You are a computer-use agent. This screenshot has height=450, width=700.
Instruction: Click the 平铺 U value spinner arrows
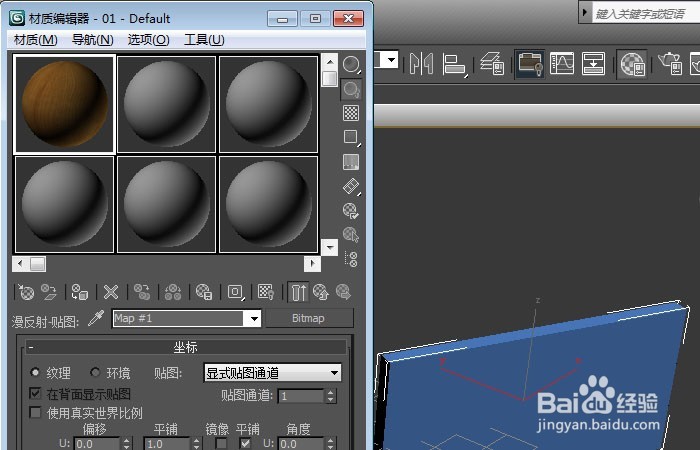[x=196, y=444]
